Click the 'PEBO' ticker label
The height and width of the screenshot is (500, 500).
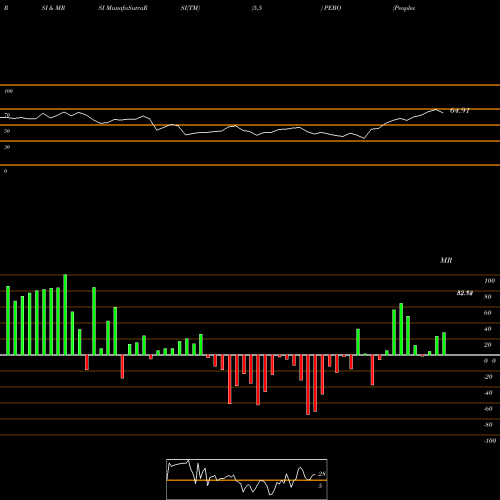332,8
